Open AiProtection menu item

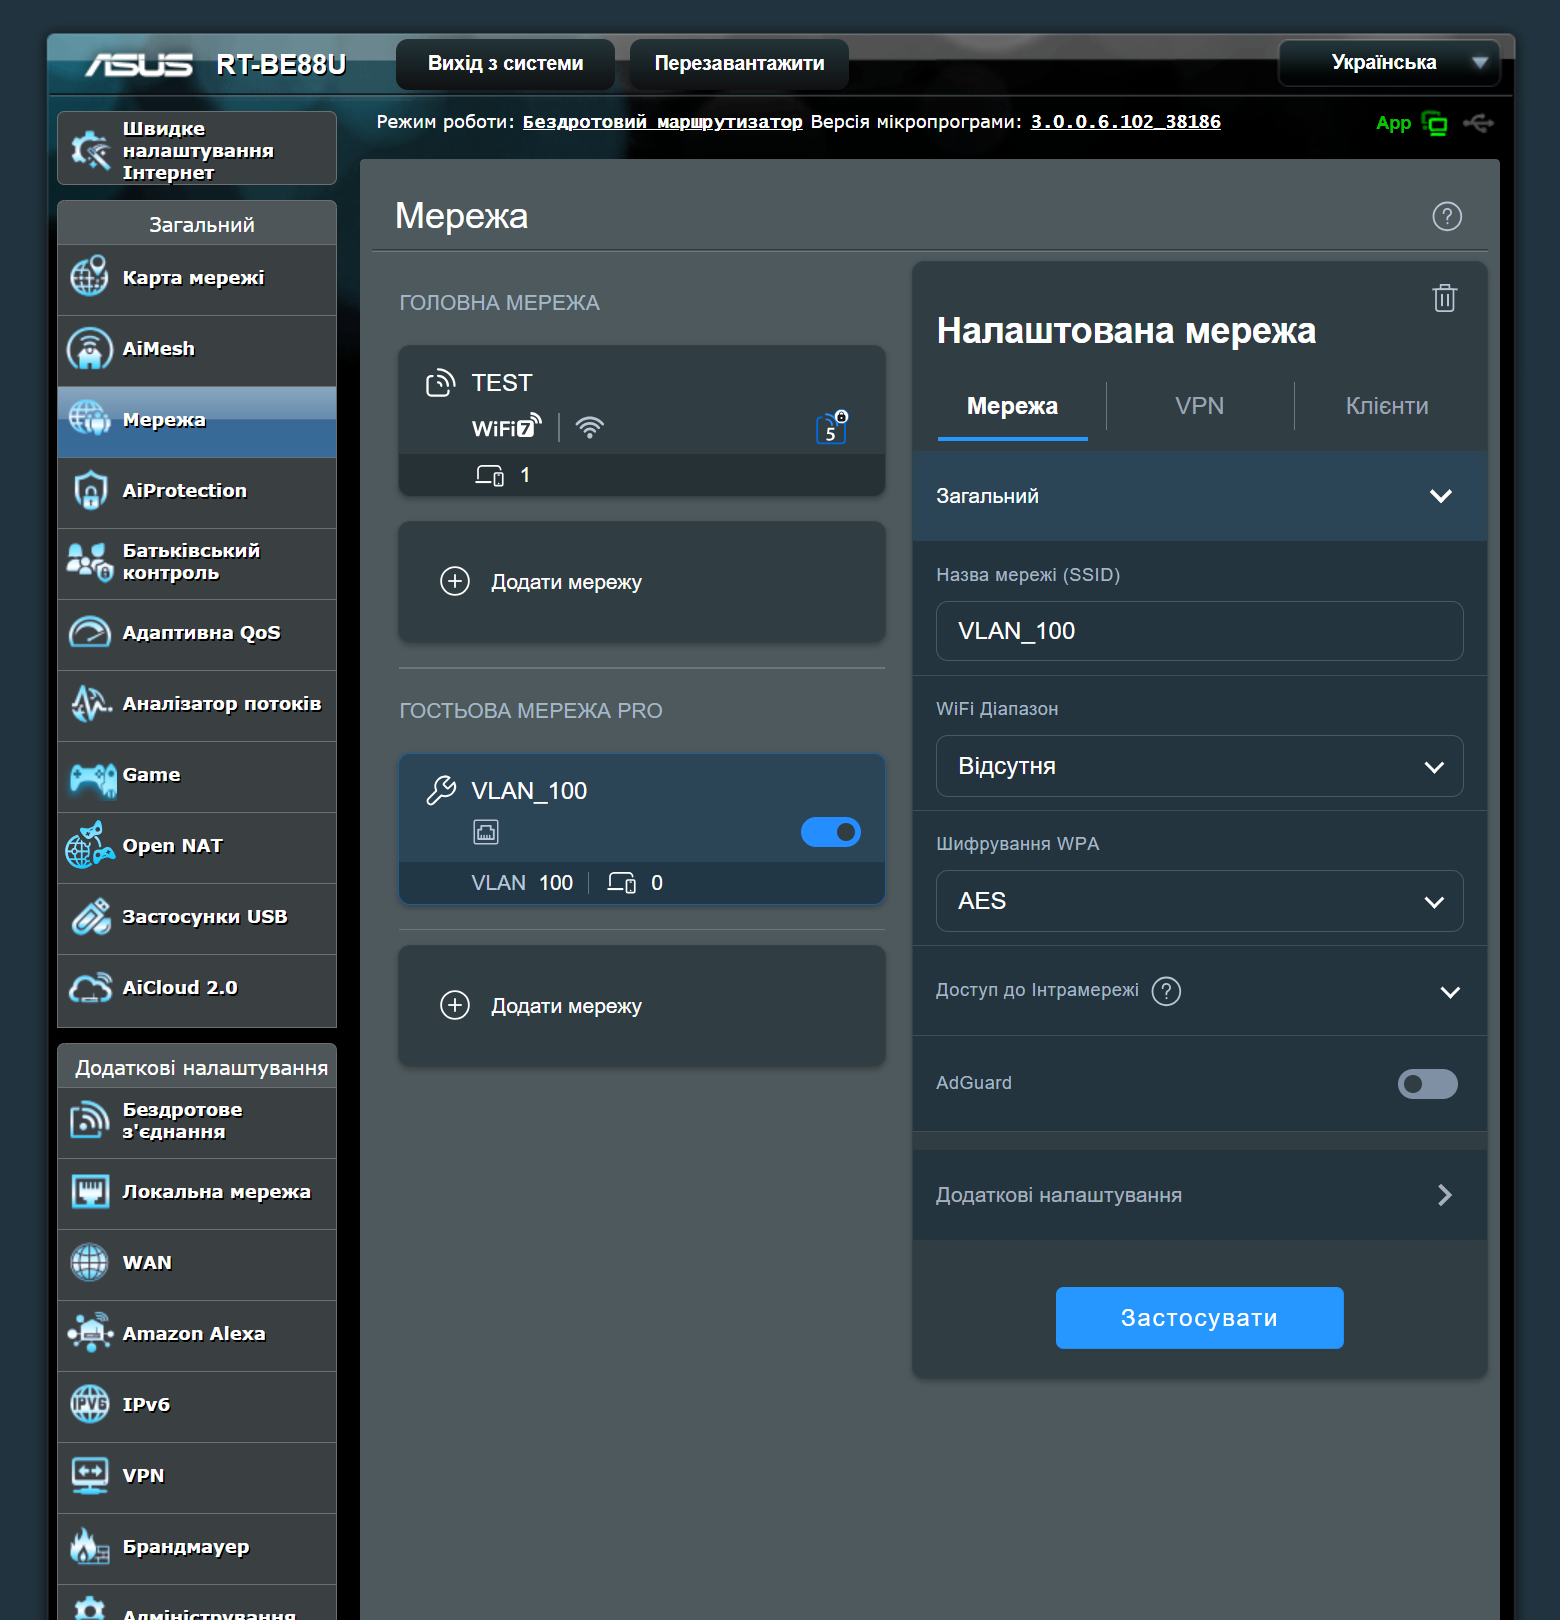pyautogui.click(x=197, y=492)
